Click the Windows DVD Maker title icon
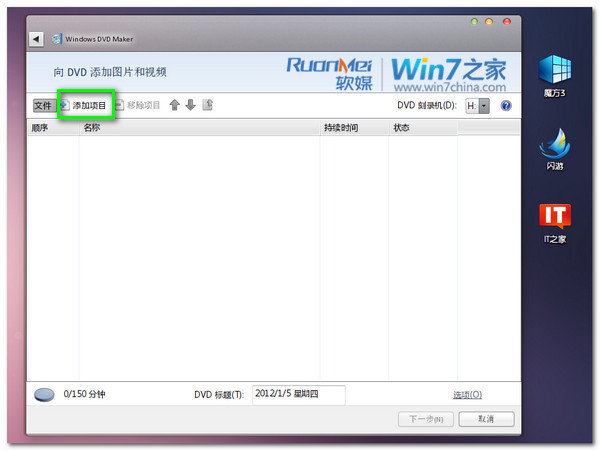Viewport: 600px width, 451px height. [57, 39]
